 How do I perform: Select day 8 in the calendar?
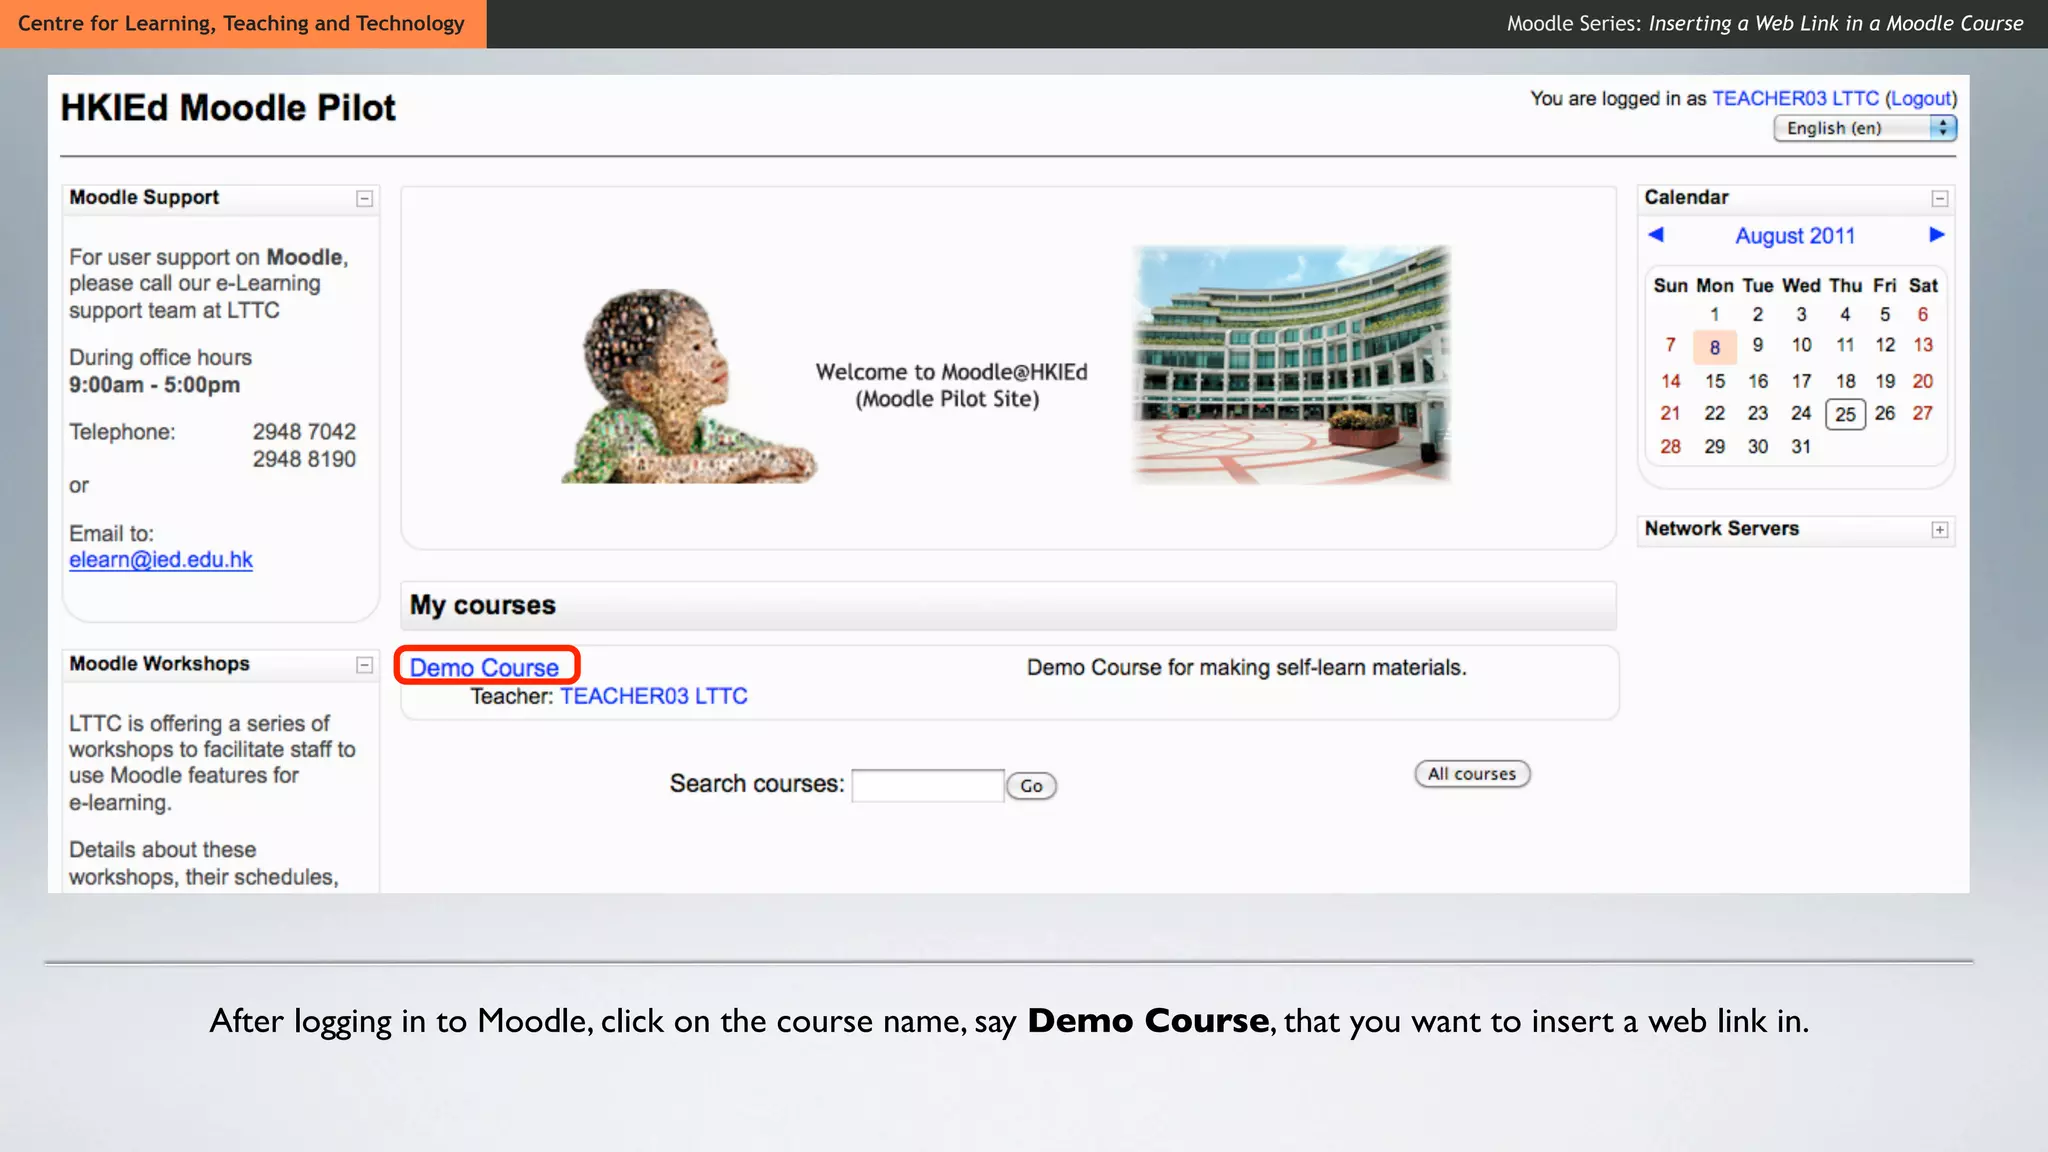click(1714, 347)
